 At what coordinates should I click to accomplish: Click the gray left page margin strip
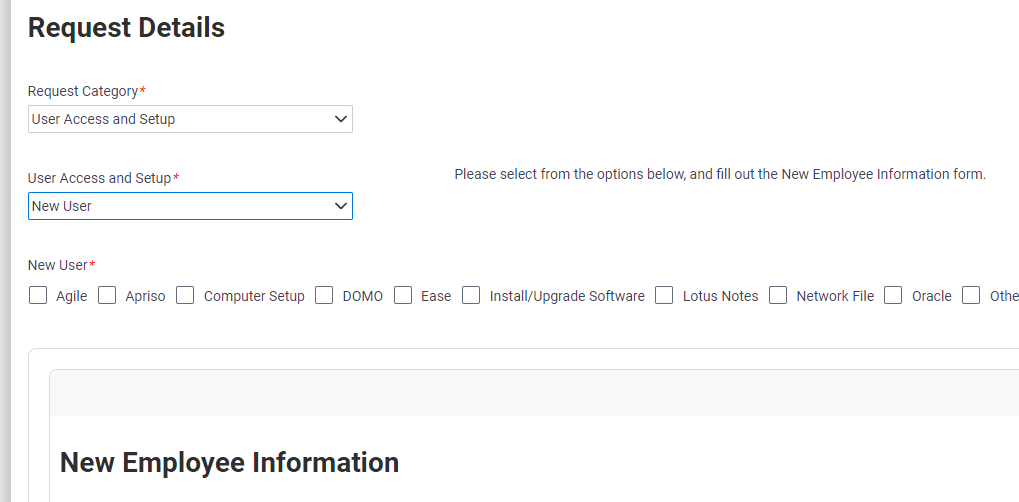5,250
